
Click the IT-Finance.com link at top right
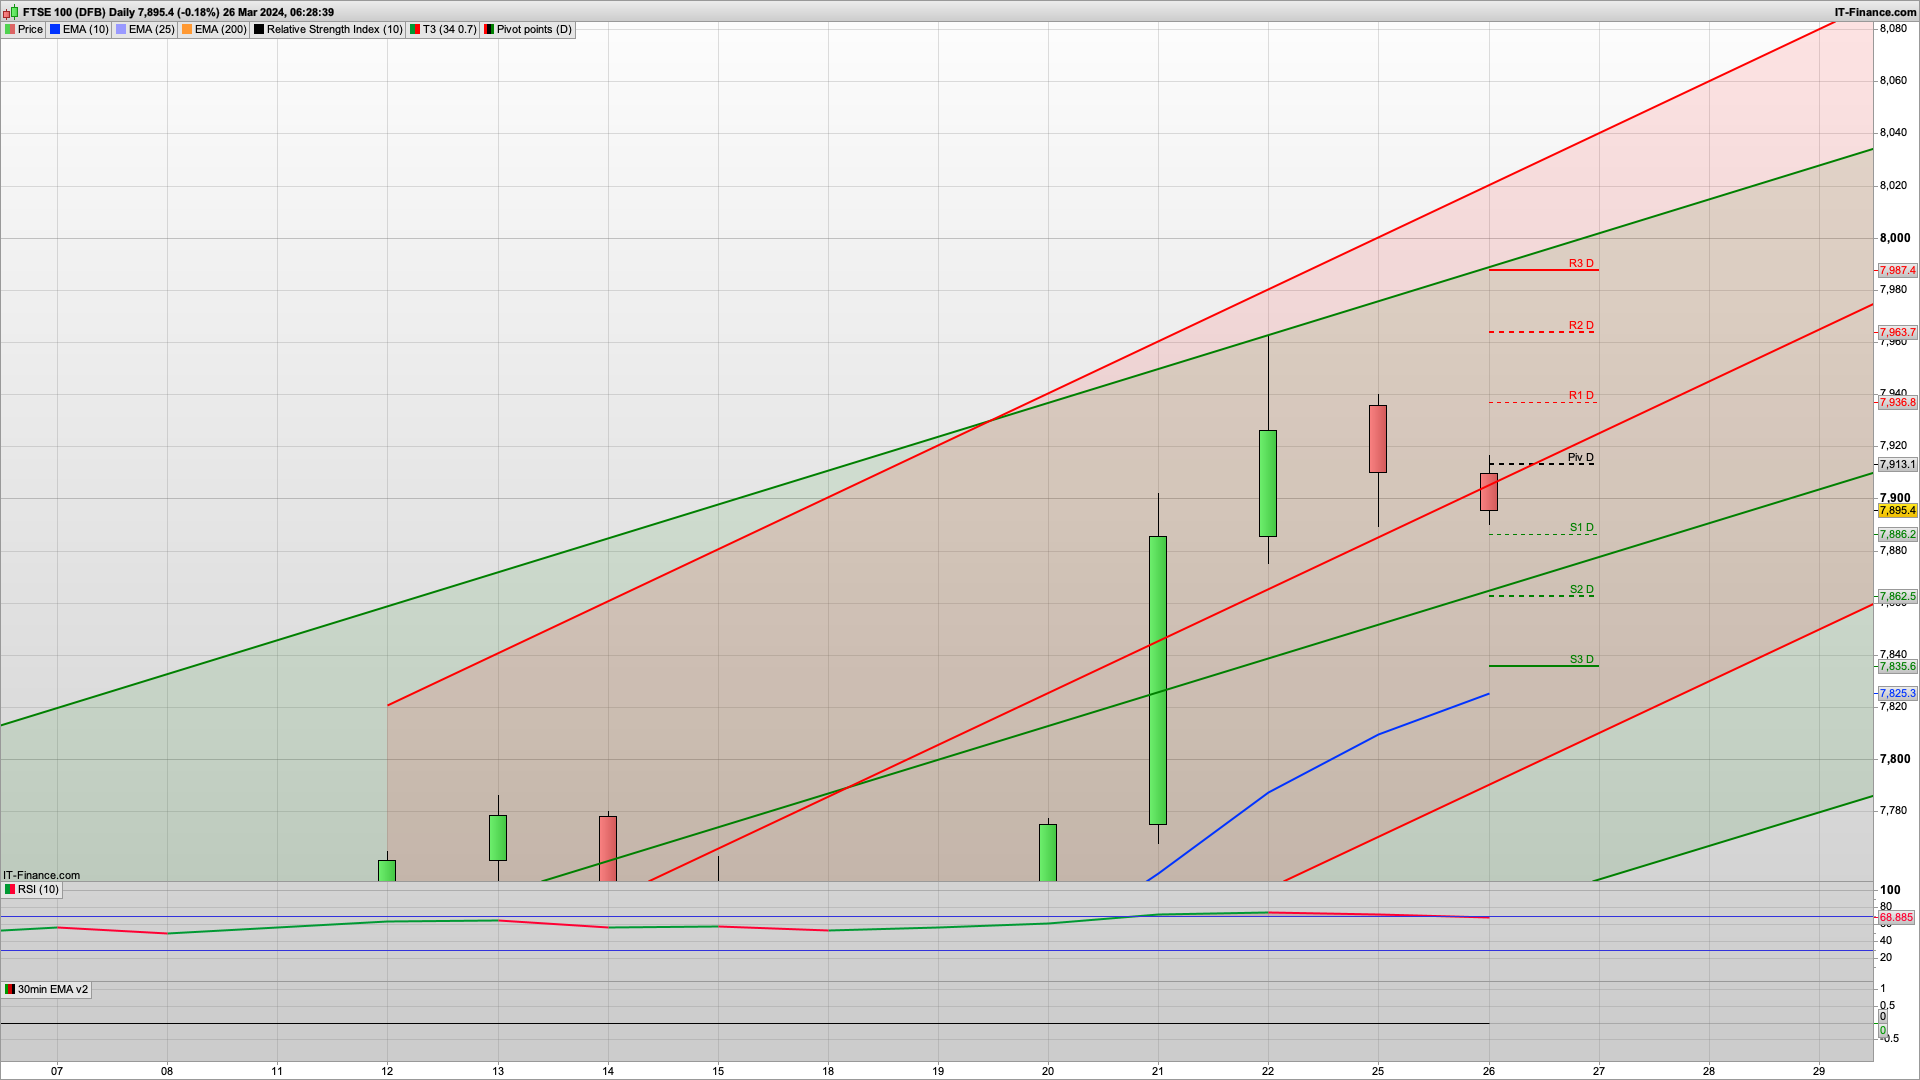[x=1875, y=12]
